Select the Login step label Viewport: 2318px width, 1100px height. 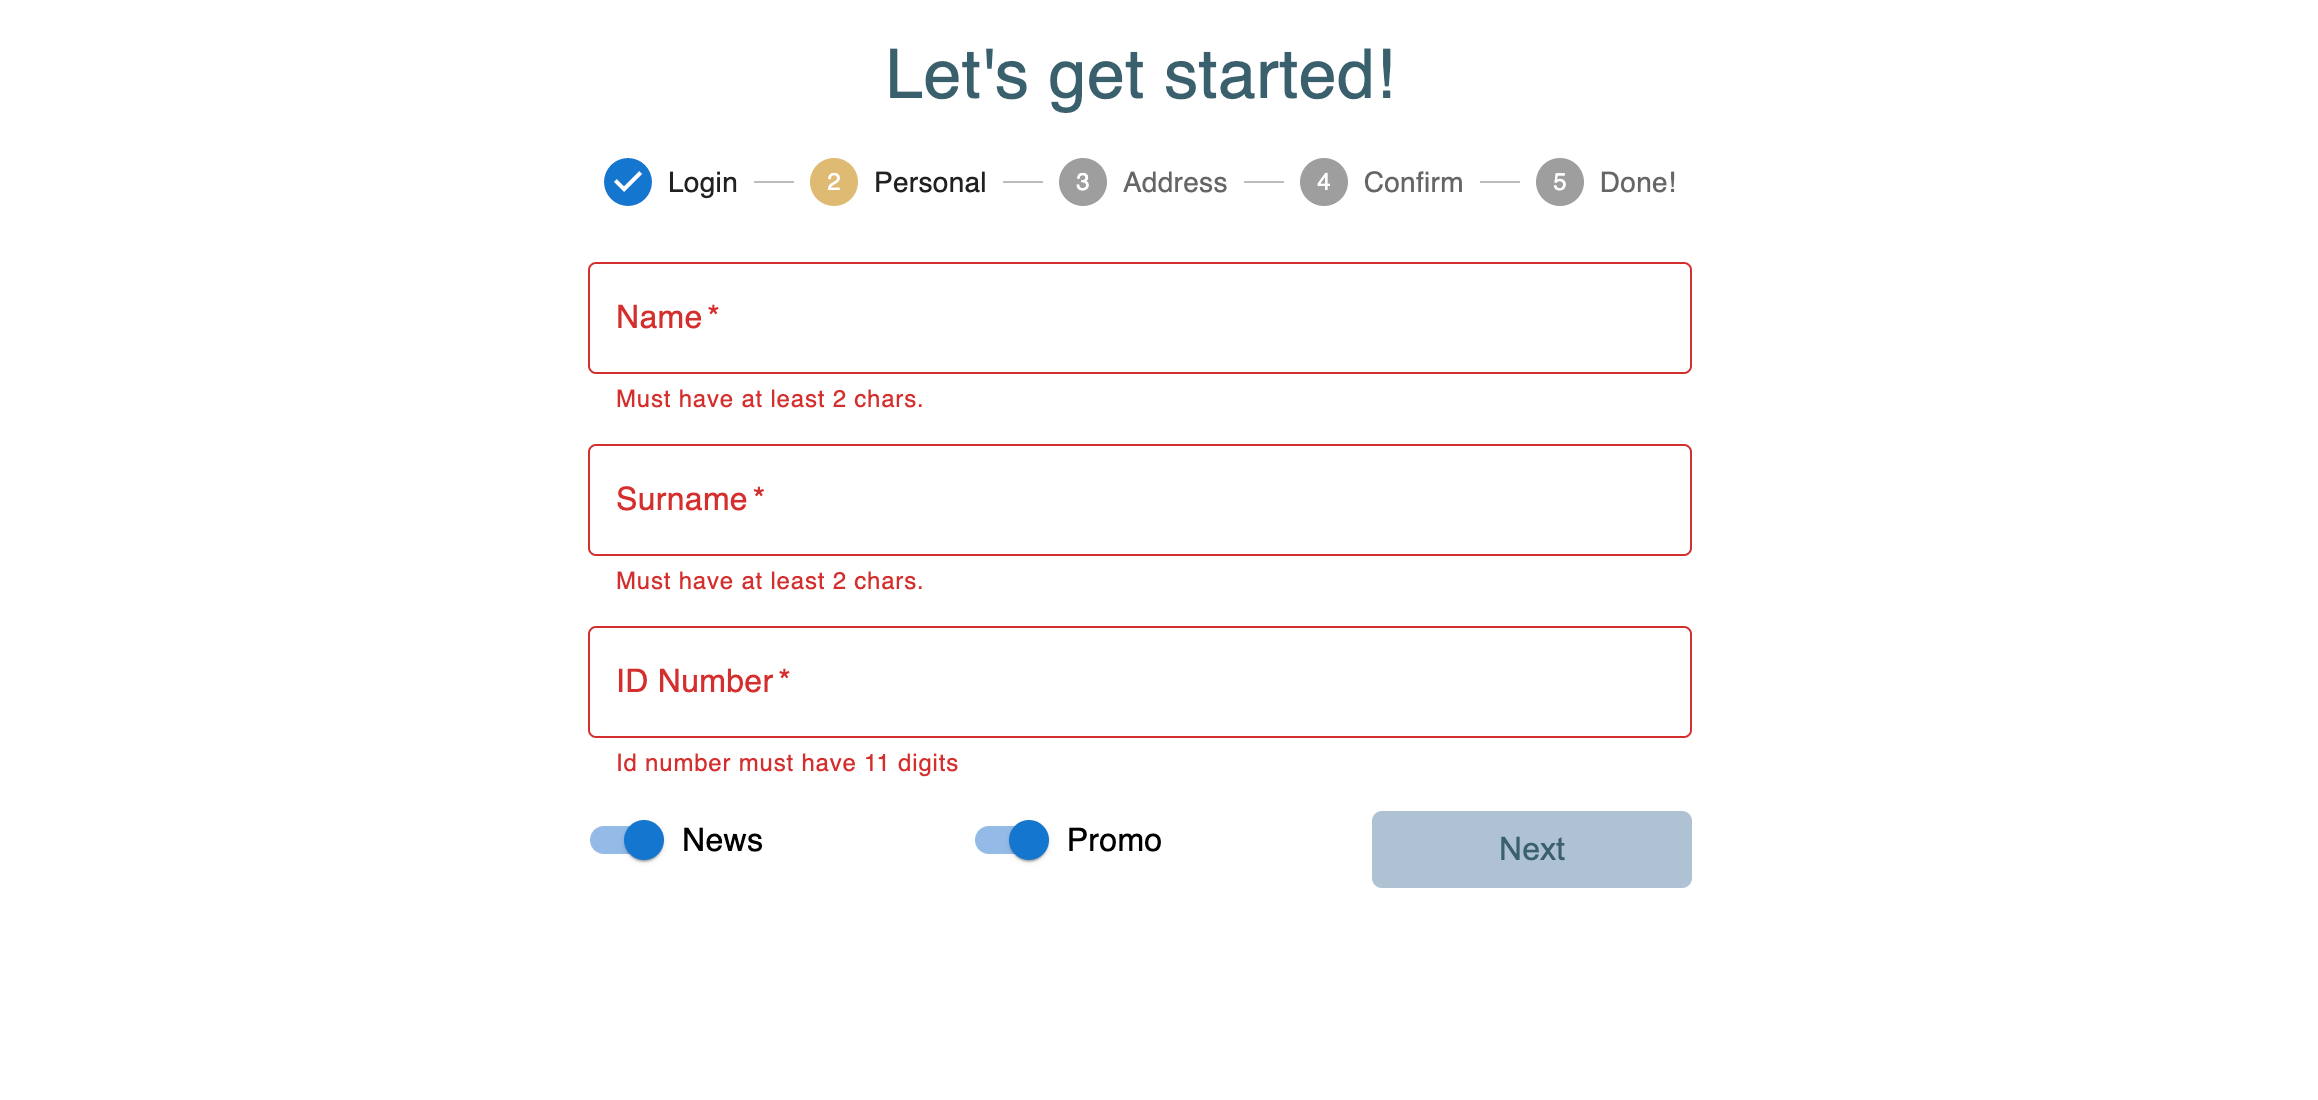tap(702, 182)
